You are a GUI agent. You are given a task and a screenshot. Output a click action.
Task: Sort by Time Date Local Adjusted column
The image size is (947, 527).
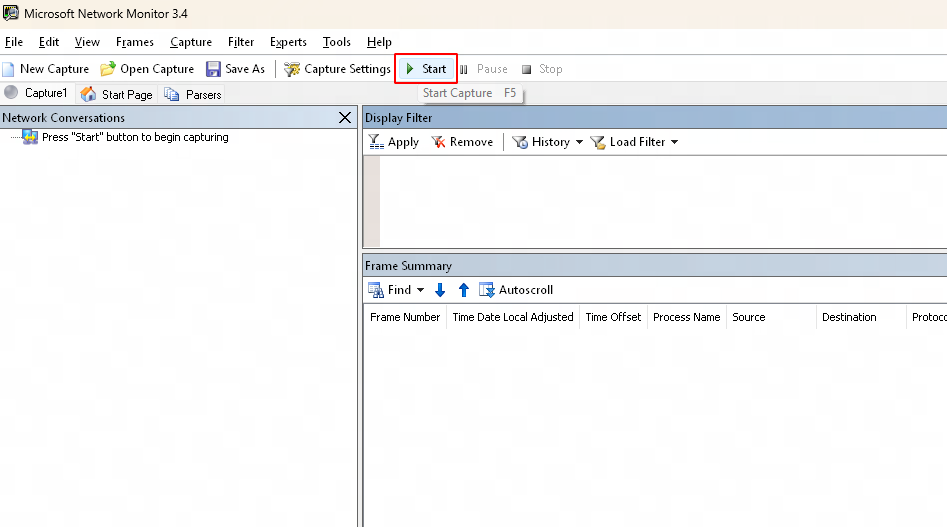click(513, 318)
